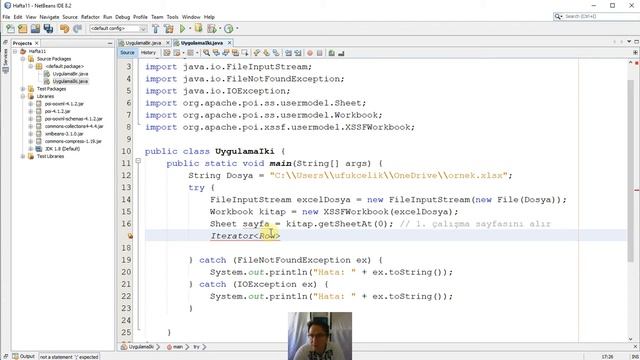Select UygulamaBir.java in the Projects tree

pos(70,74)
